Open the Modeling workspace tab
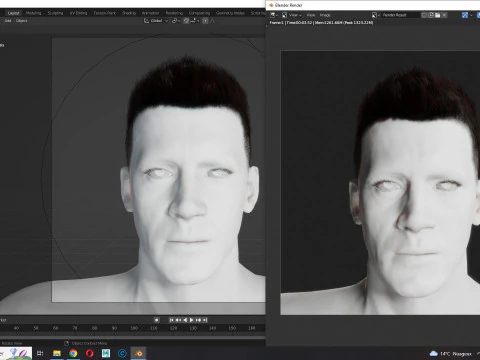 (x=33, y=13)
